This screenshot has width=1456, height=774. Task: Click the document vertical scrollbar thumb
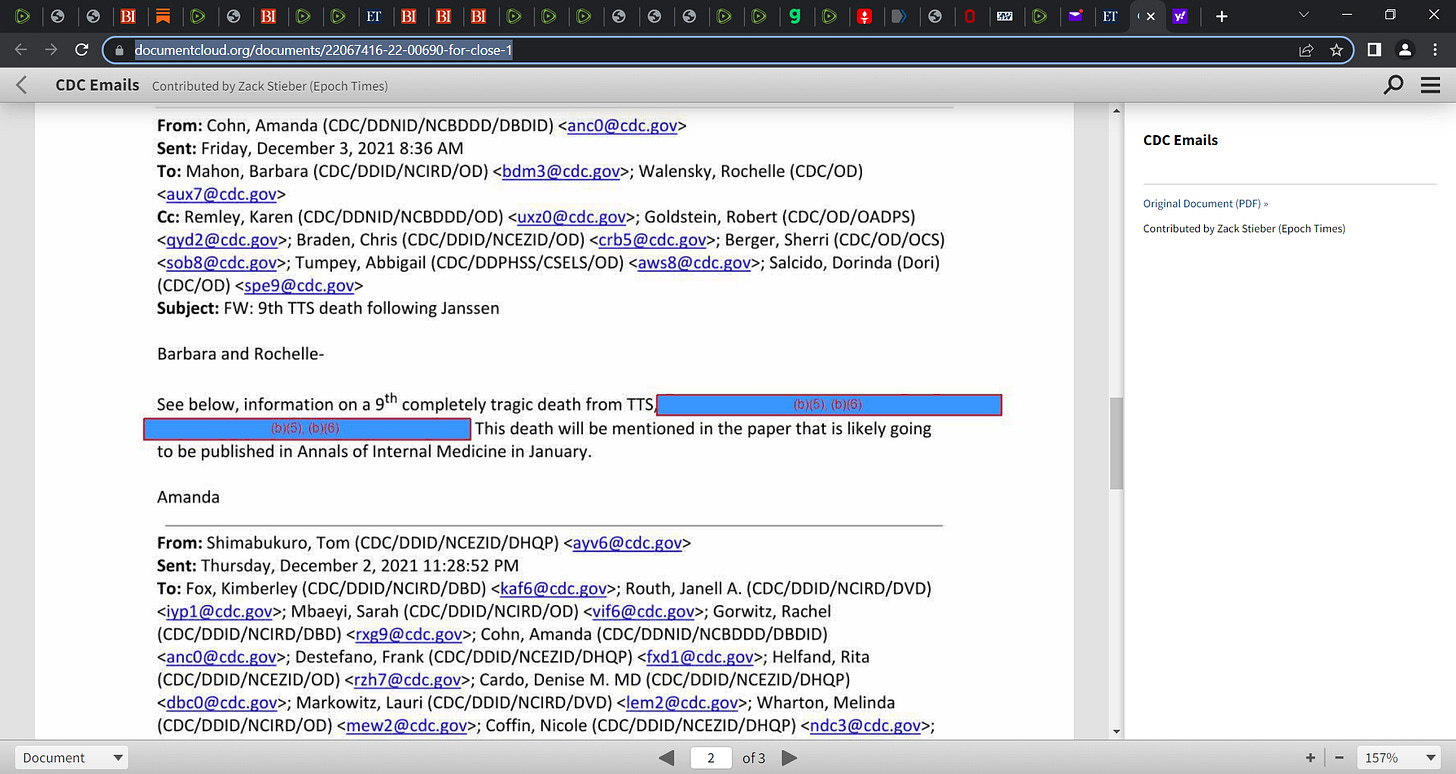click(x=1116, y=443)
